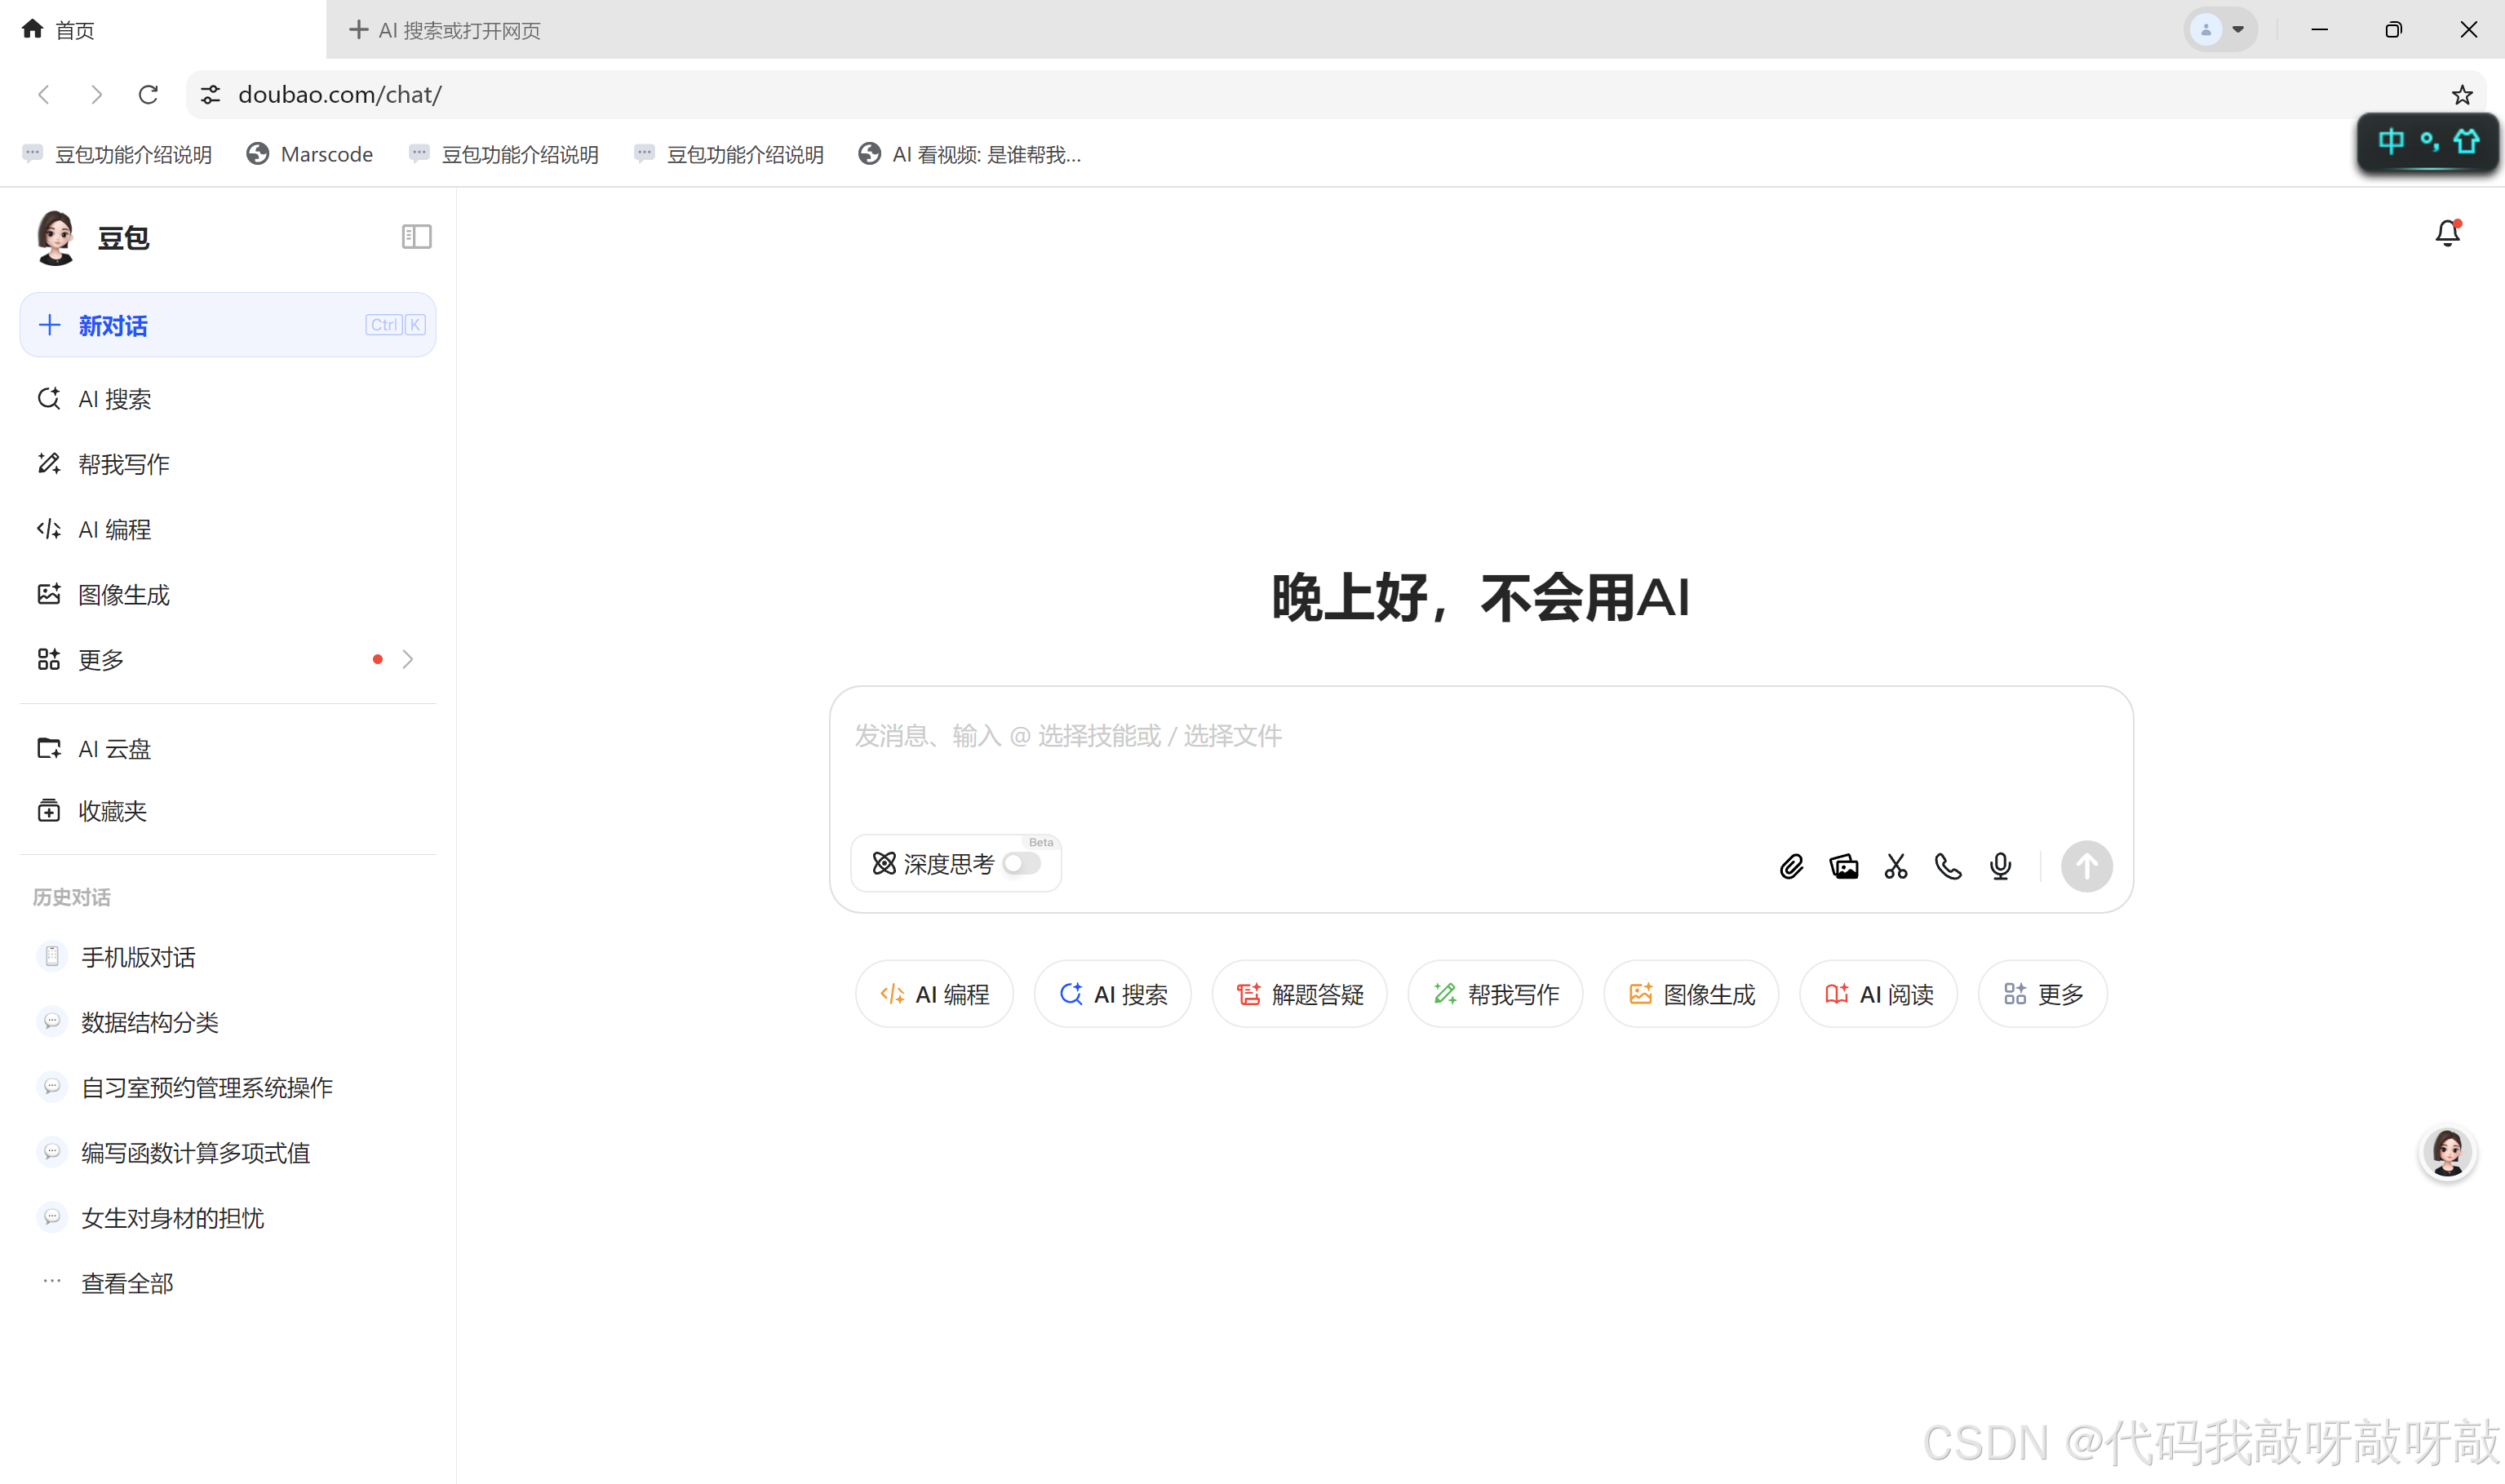Open browser profile dropdown arrow
2505x1484 pixels.
2238,30
